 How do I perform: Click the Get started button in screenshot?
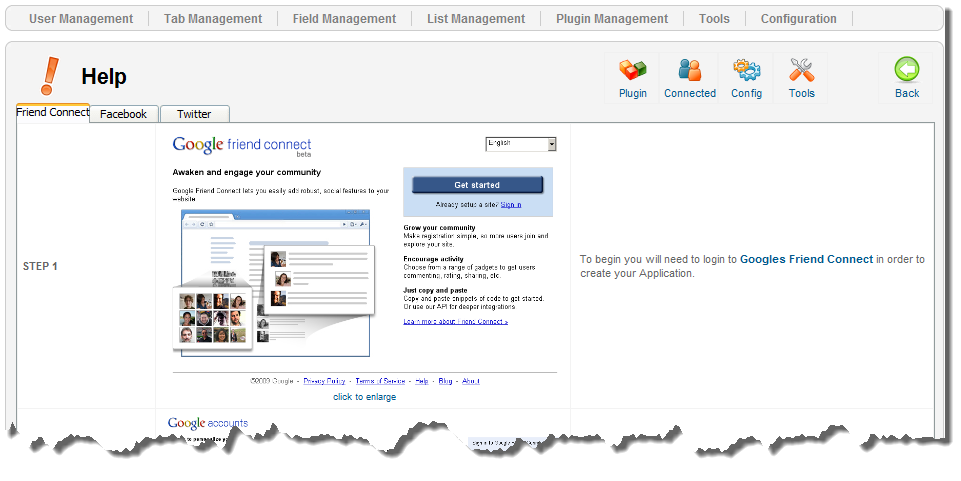477,185
